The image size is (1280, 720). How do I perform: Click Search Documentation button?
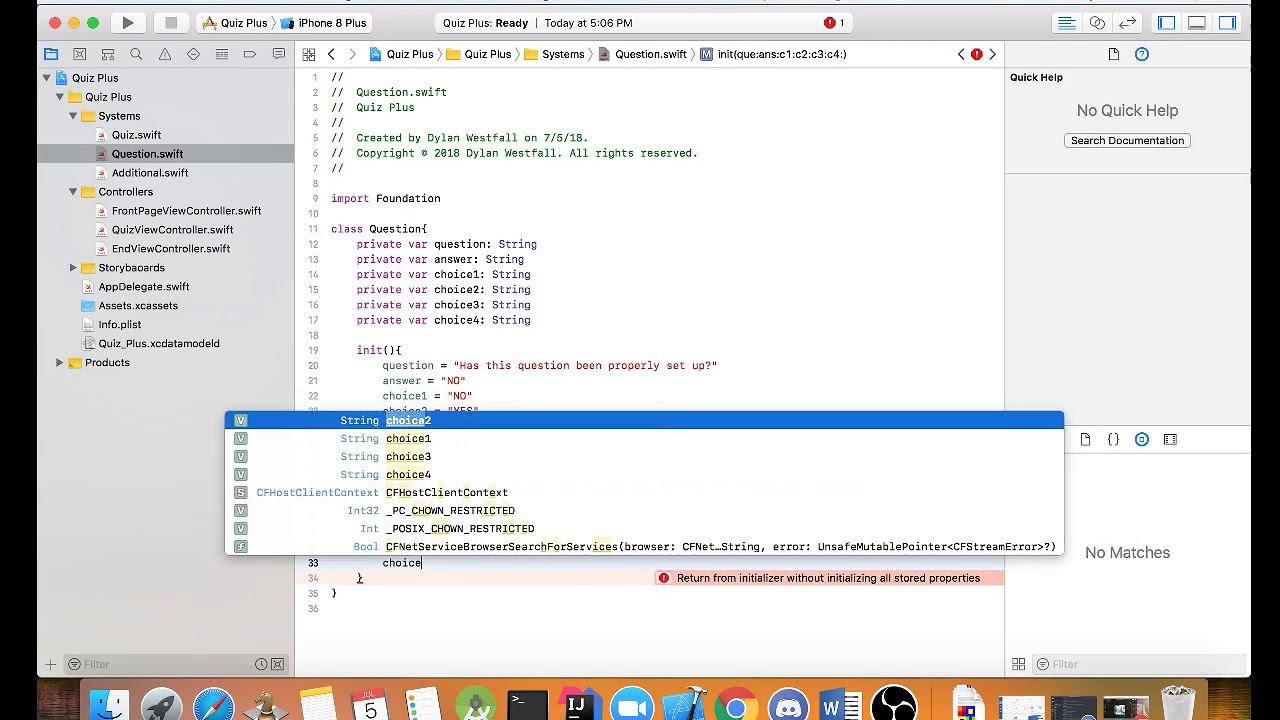click(x=1127, y=140)
